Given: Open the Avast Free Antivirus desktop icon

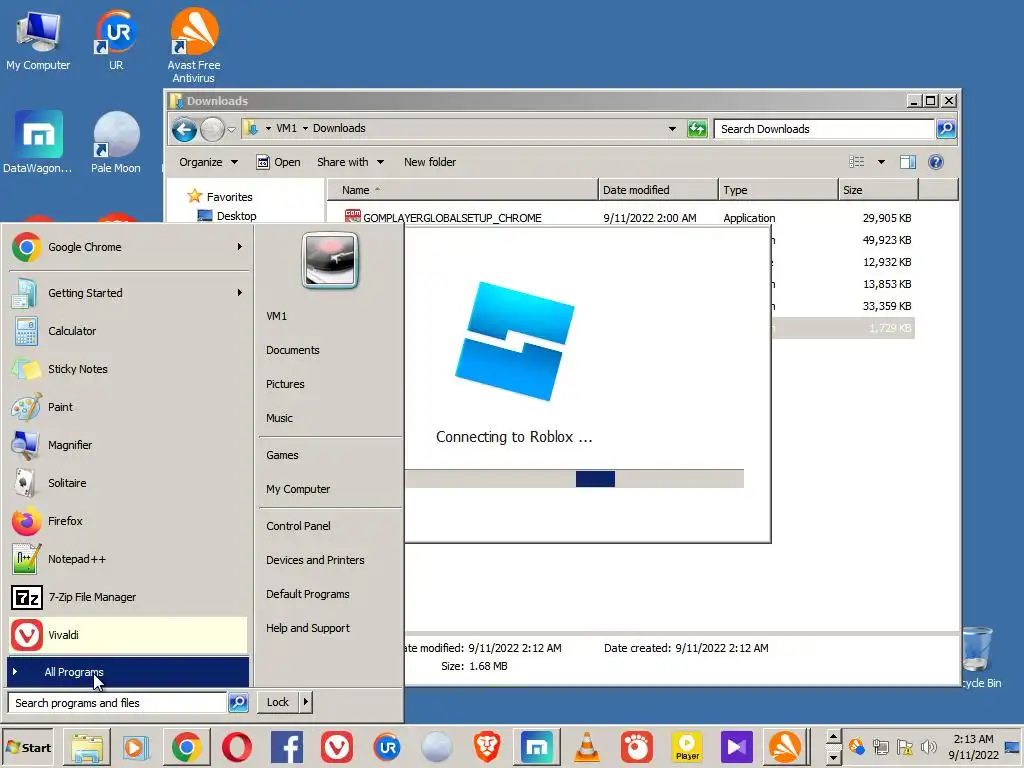Looking at the screenshot, I should [x=193, y=46].
